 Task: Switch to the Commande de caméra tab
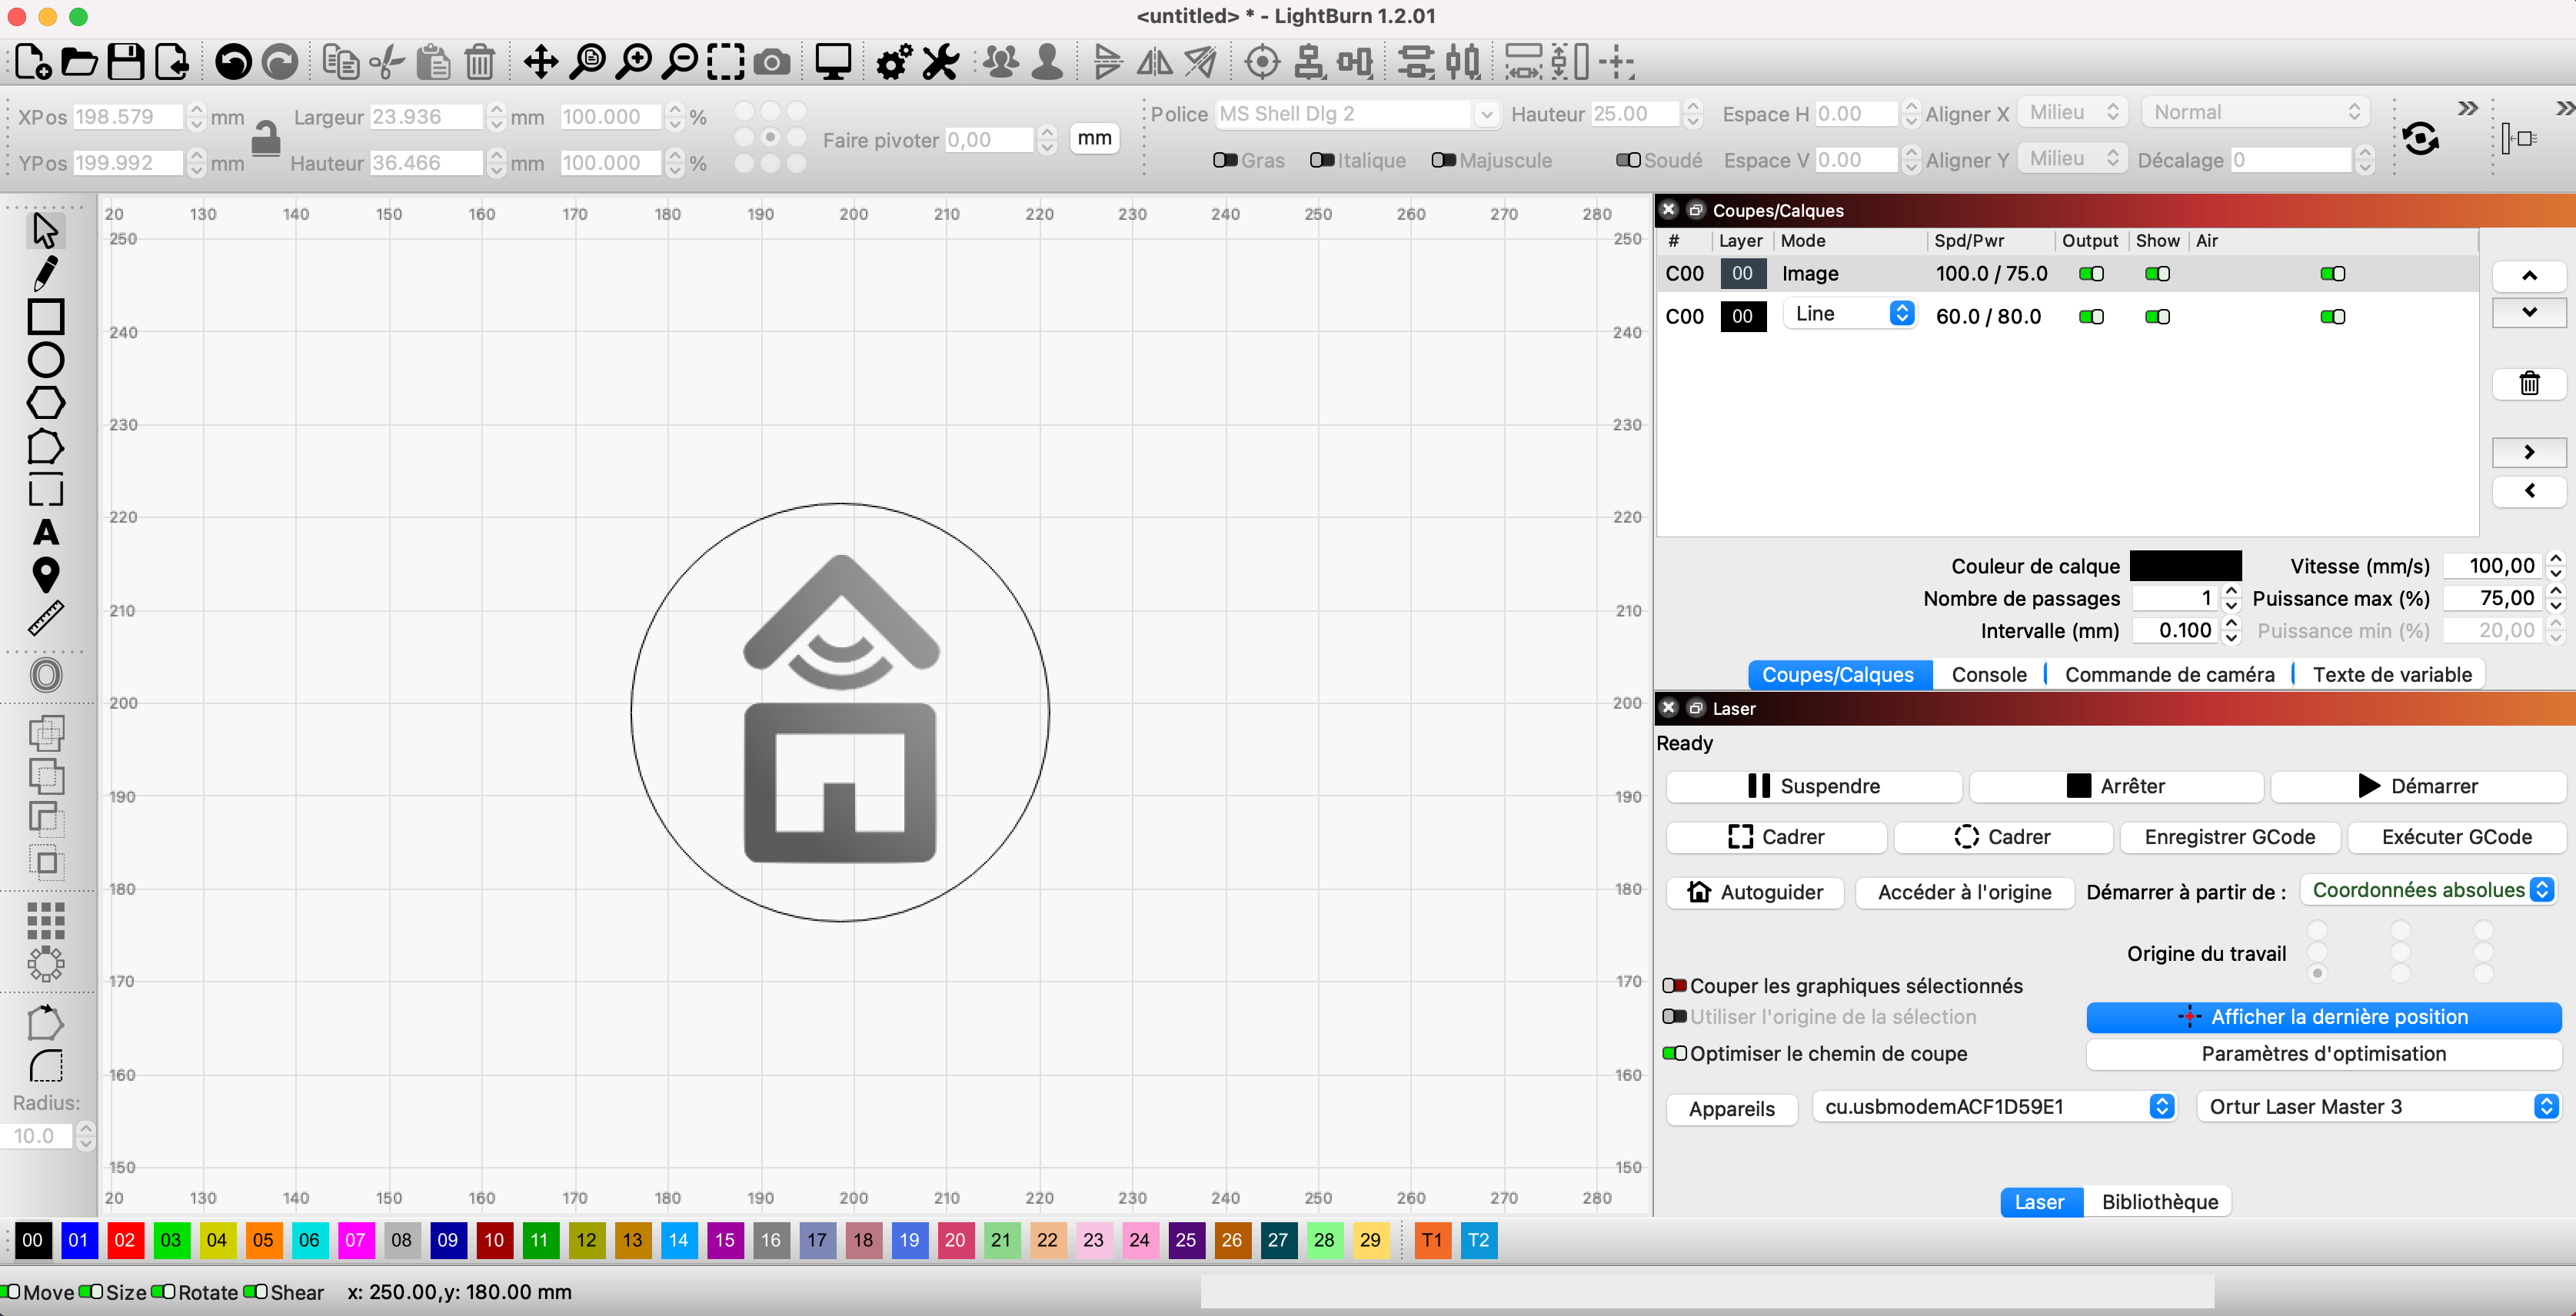pyautogui.click(x=2169, y=674)
